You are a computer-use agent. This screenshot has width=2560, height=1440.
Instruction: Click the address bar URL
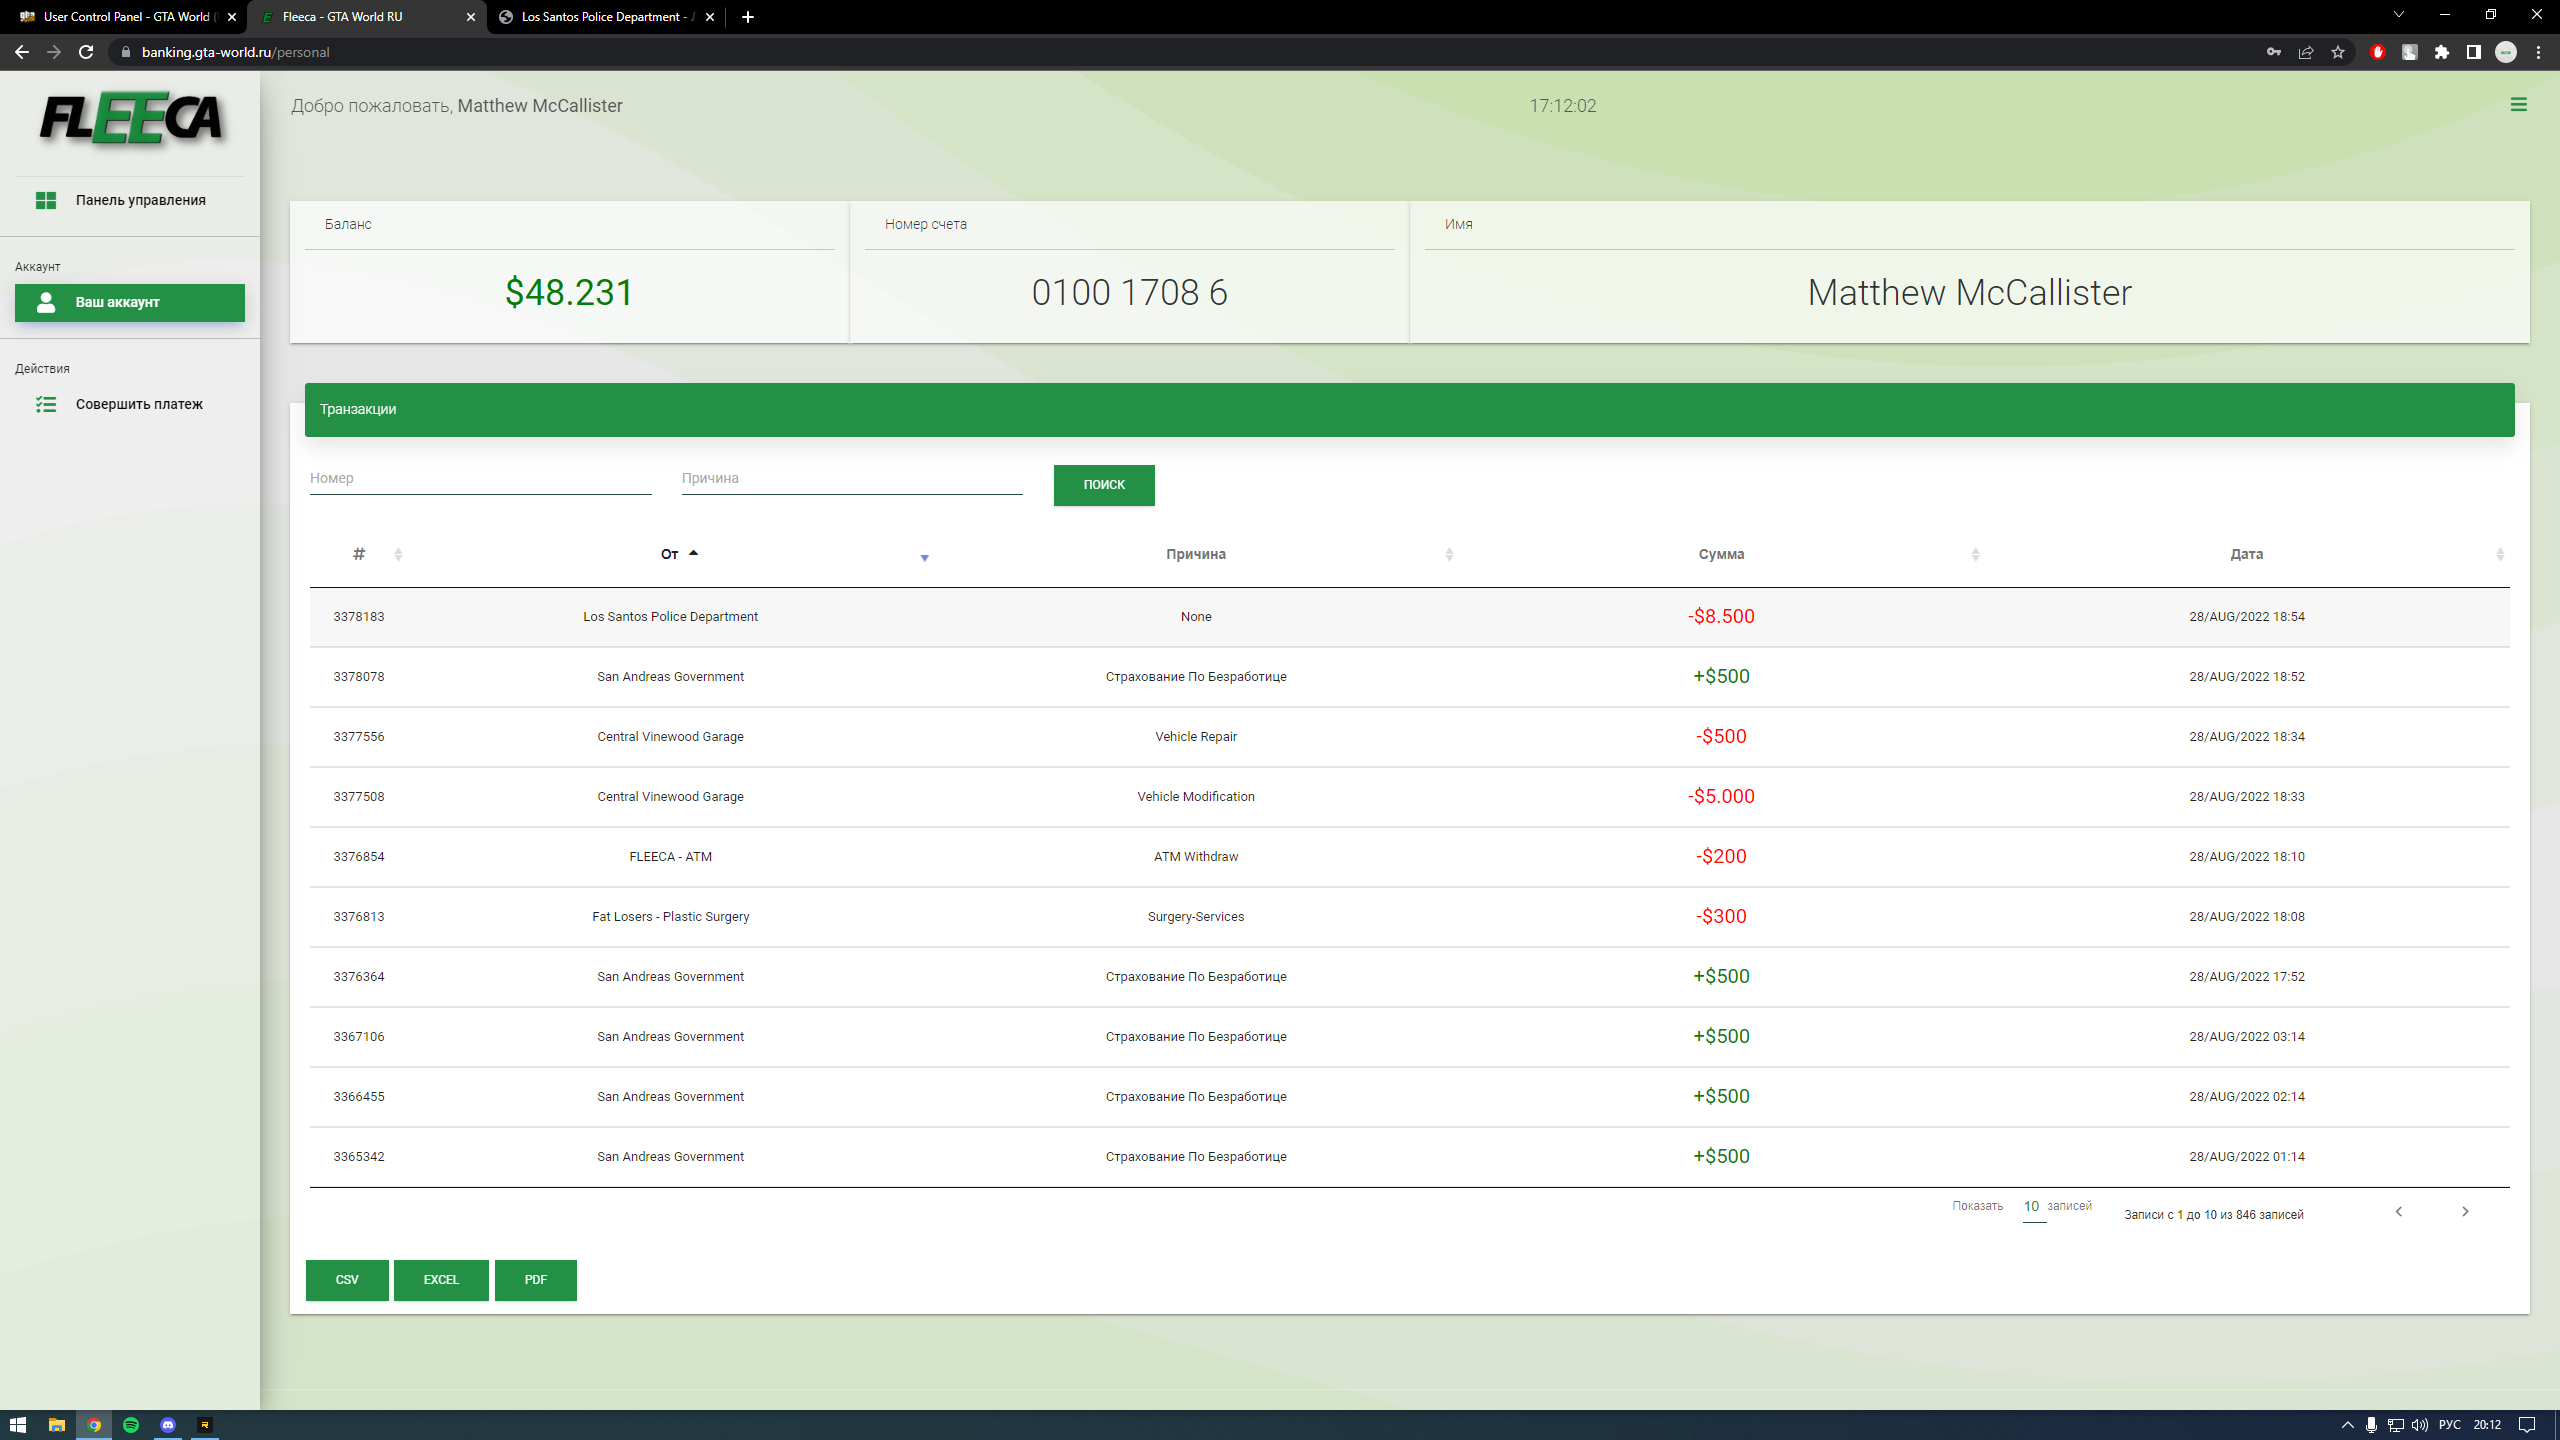coord(236,52)
